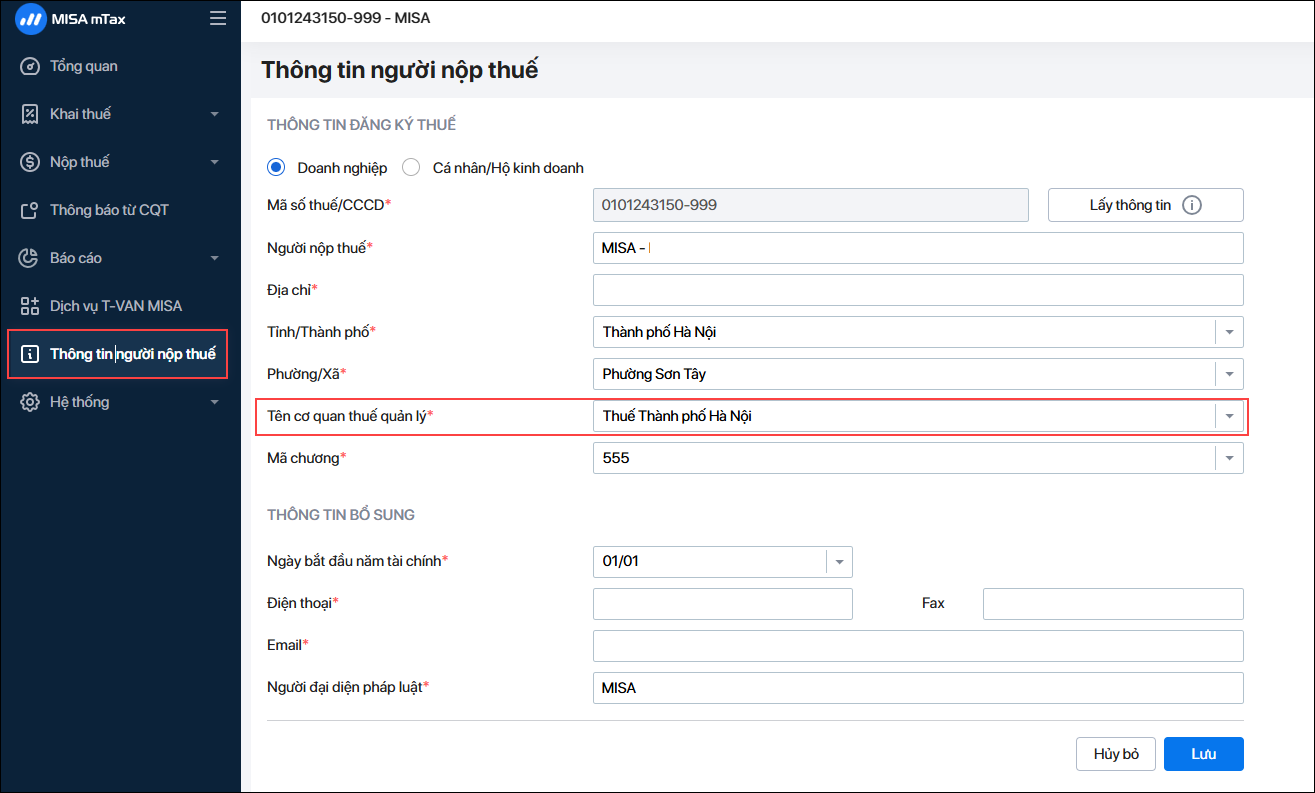Click the Thông báo từ CQT icon
This screenshot has height=793, width=1315.
(x=30, y=210)
